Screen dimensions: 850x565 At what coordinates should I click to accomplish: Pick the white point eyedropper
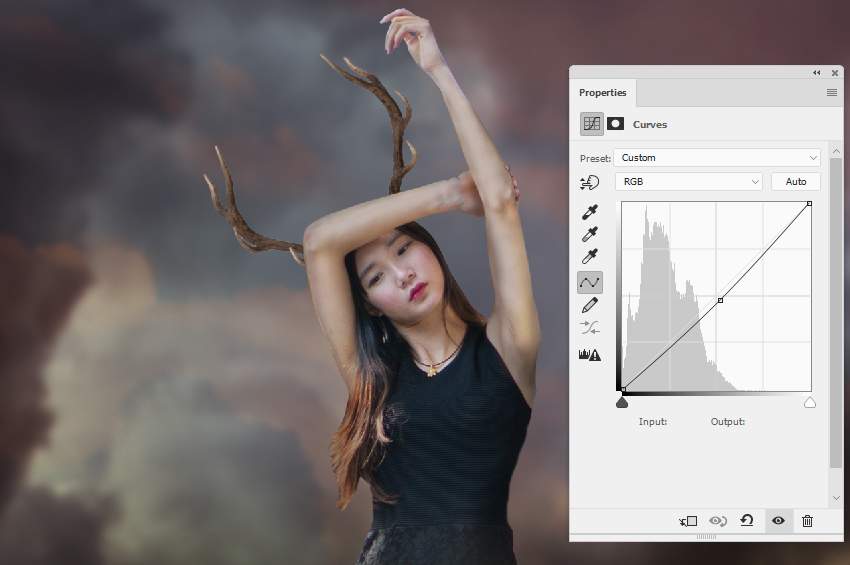[590, 256]
